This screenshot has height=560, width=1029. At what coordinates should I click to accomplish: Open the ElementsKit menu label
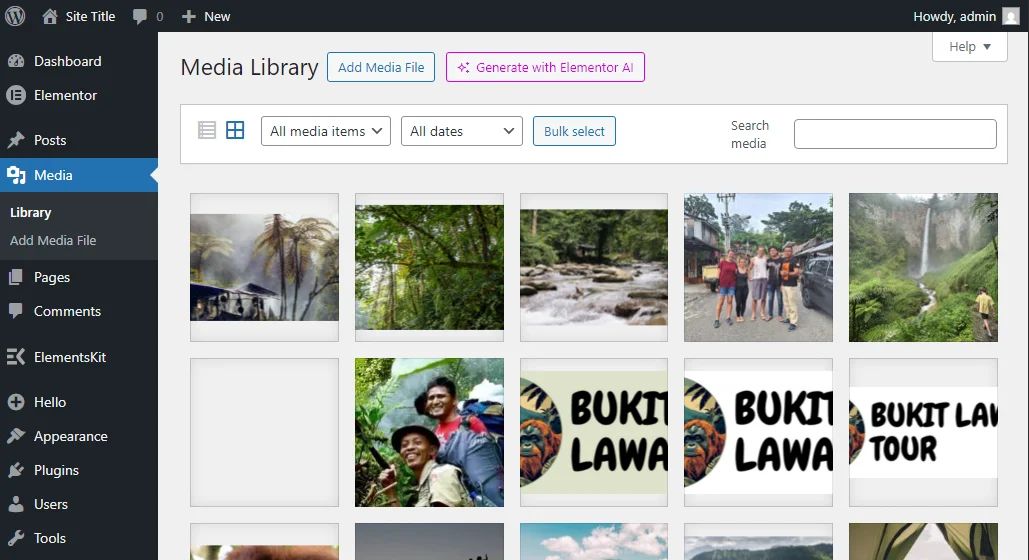[70, 357]
